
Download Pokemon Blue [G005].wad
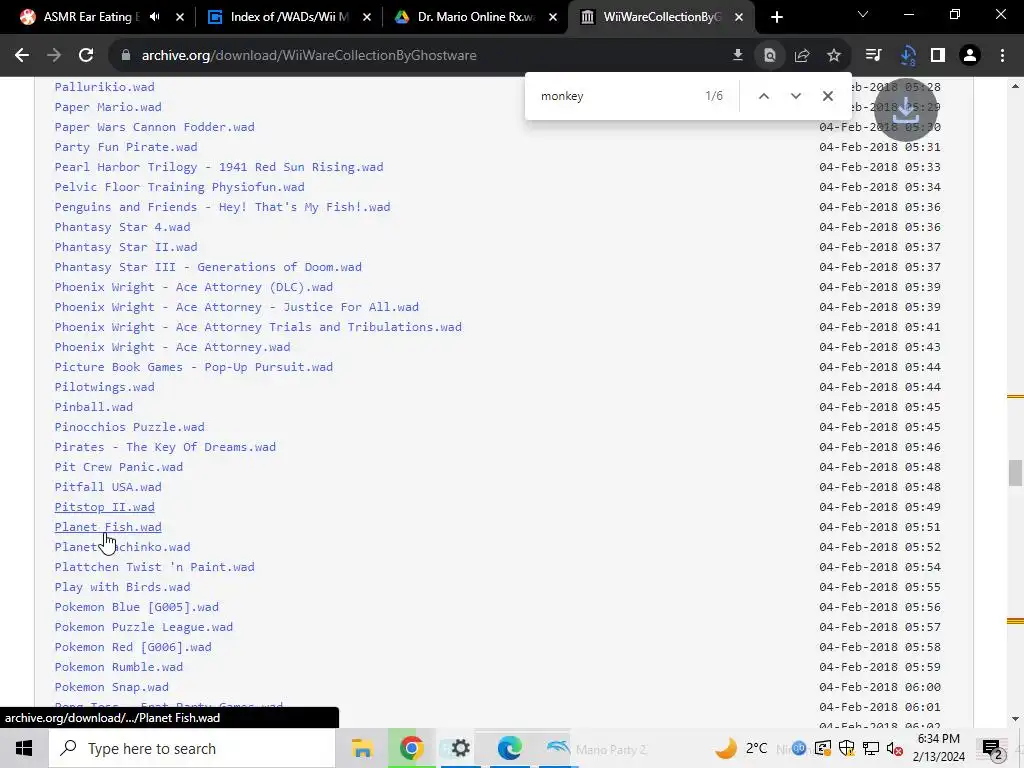pos(136,607)
